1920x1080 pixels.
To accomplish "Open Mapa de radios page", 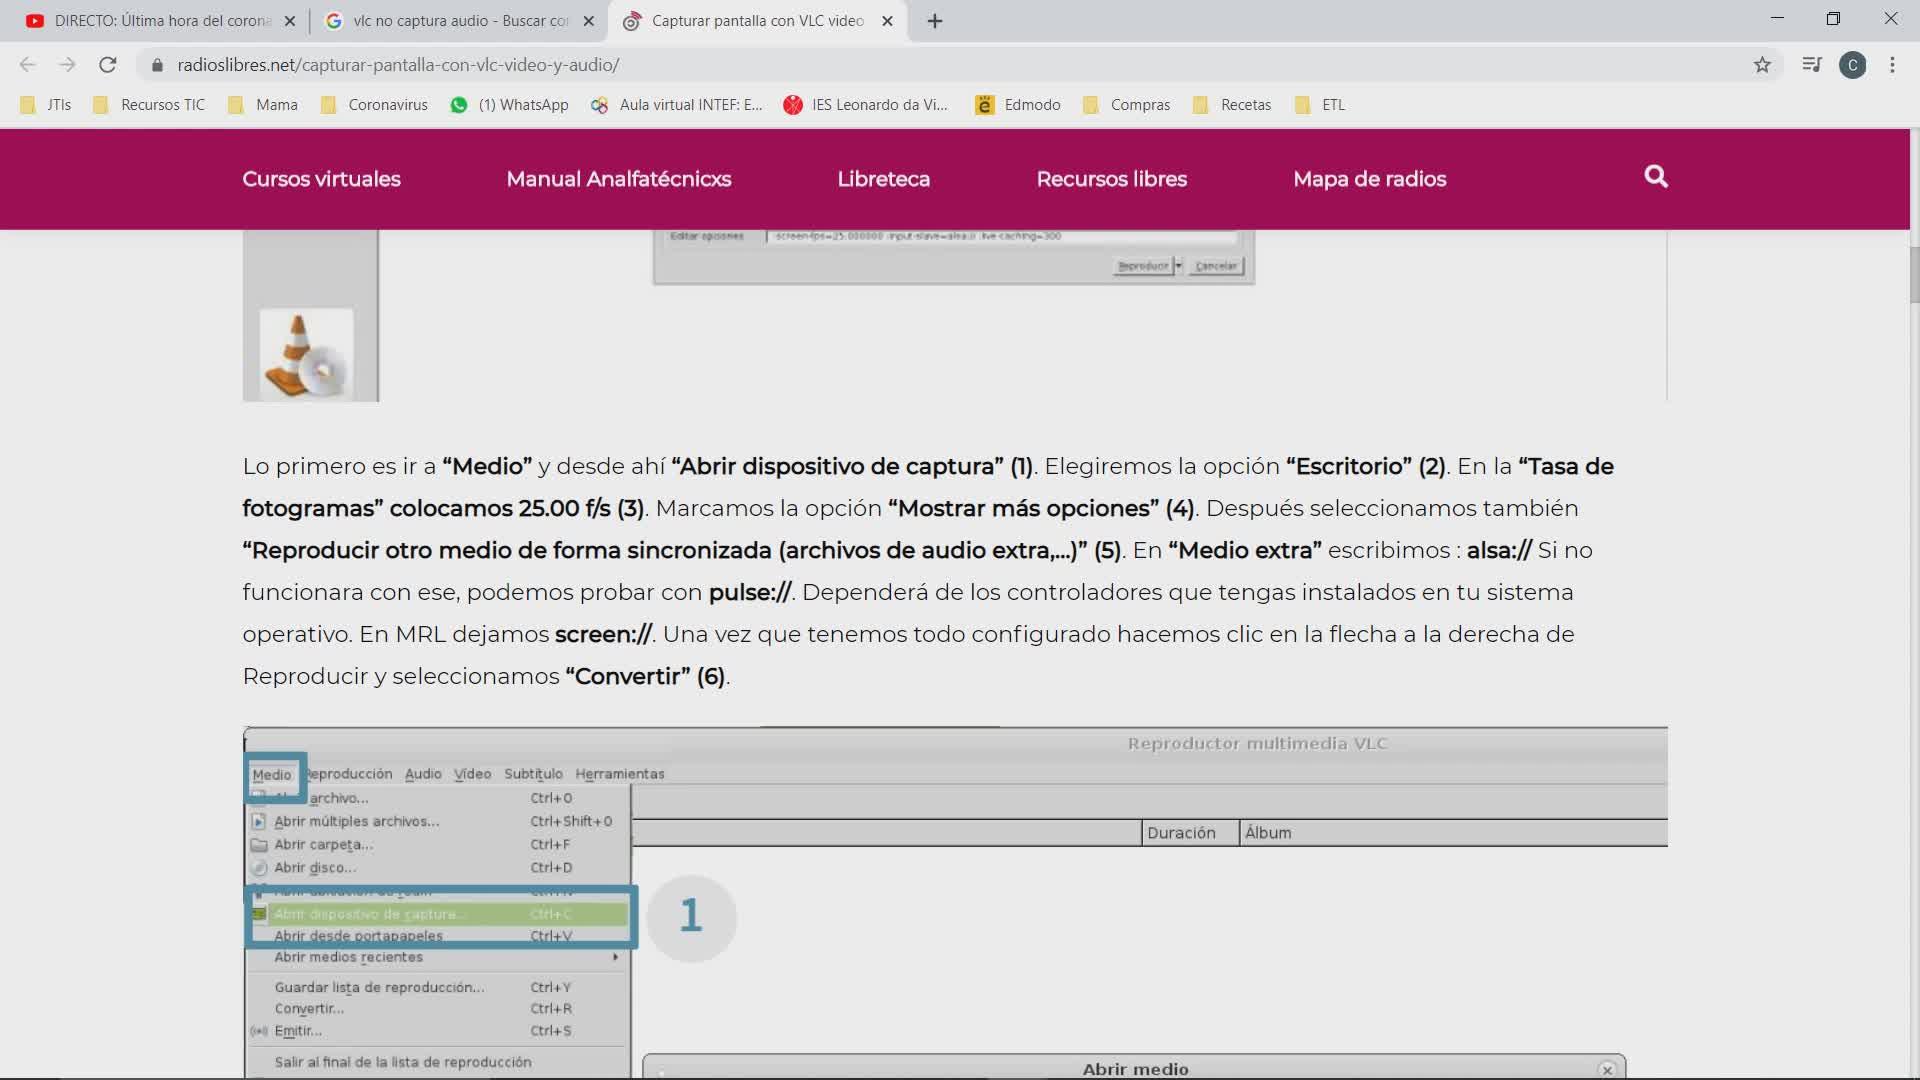I will click(1369, 179).
